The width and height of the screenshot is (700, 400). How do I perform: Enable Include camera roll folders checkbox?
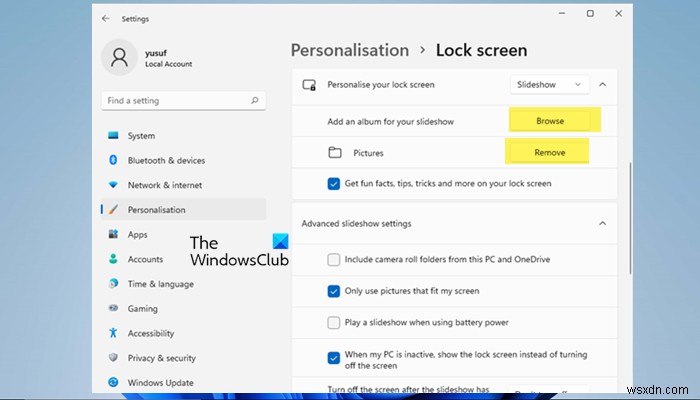pos(333,259)
